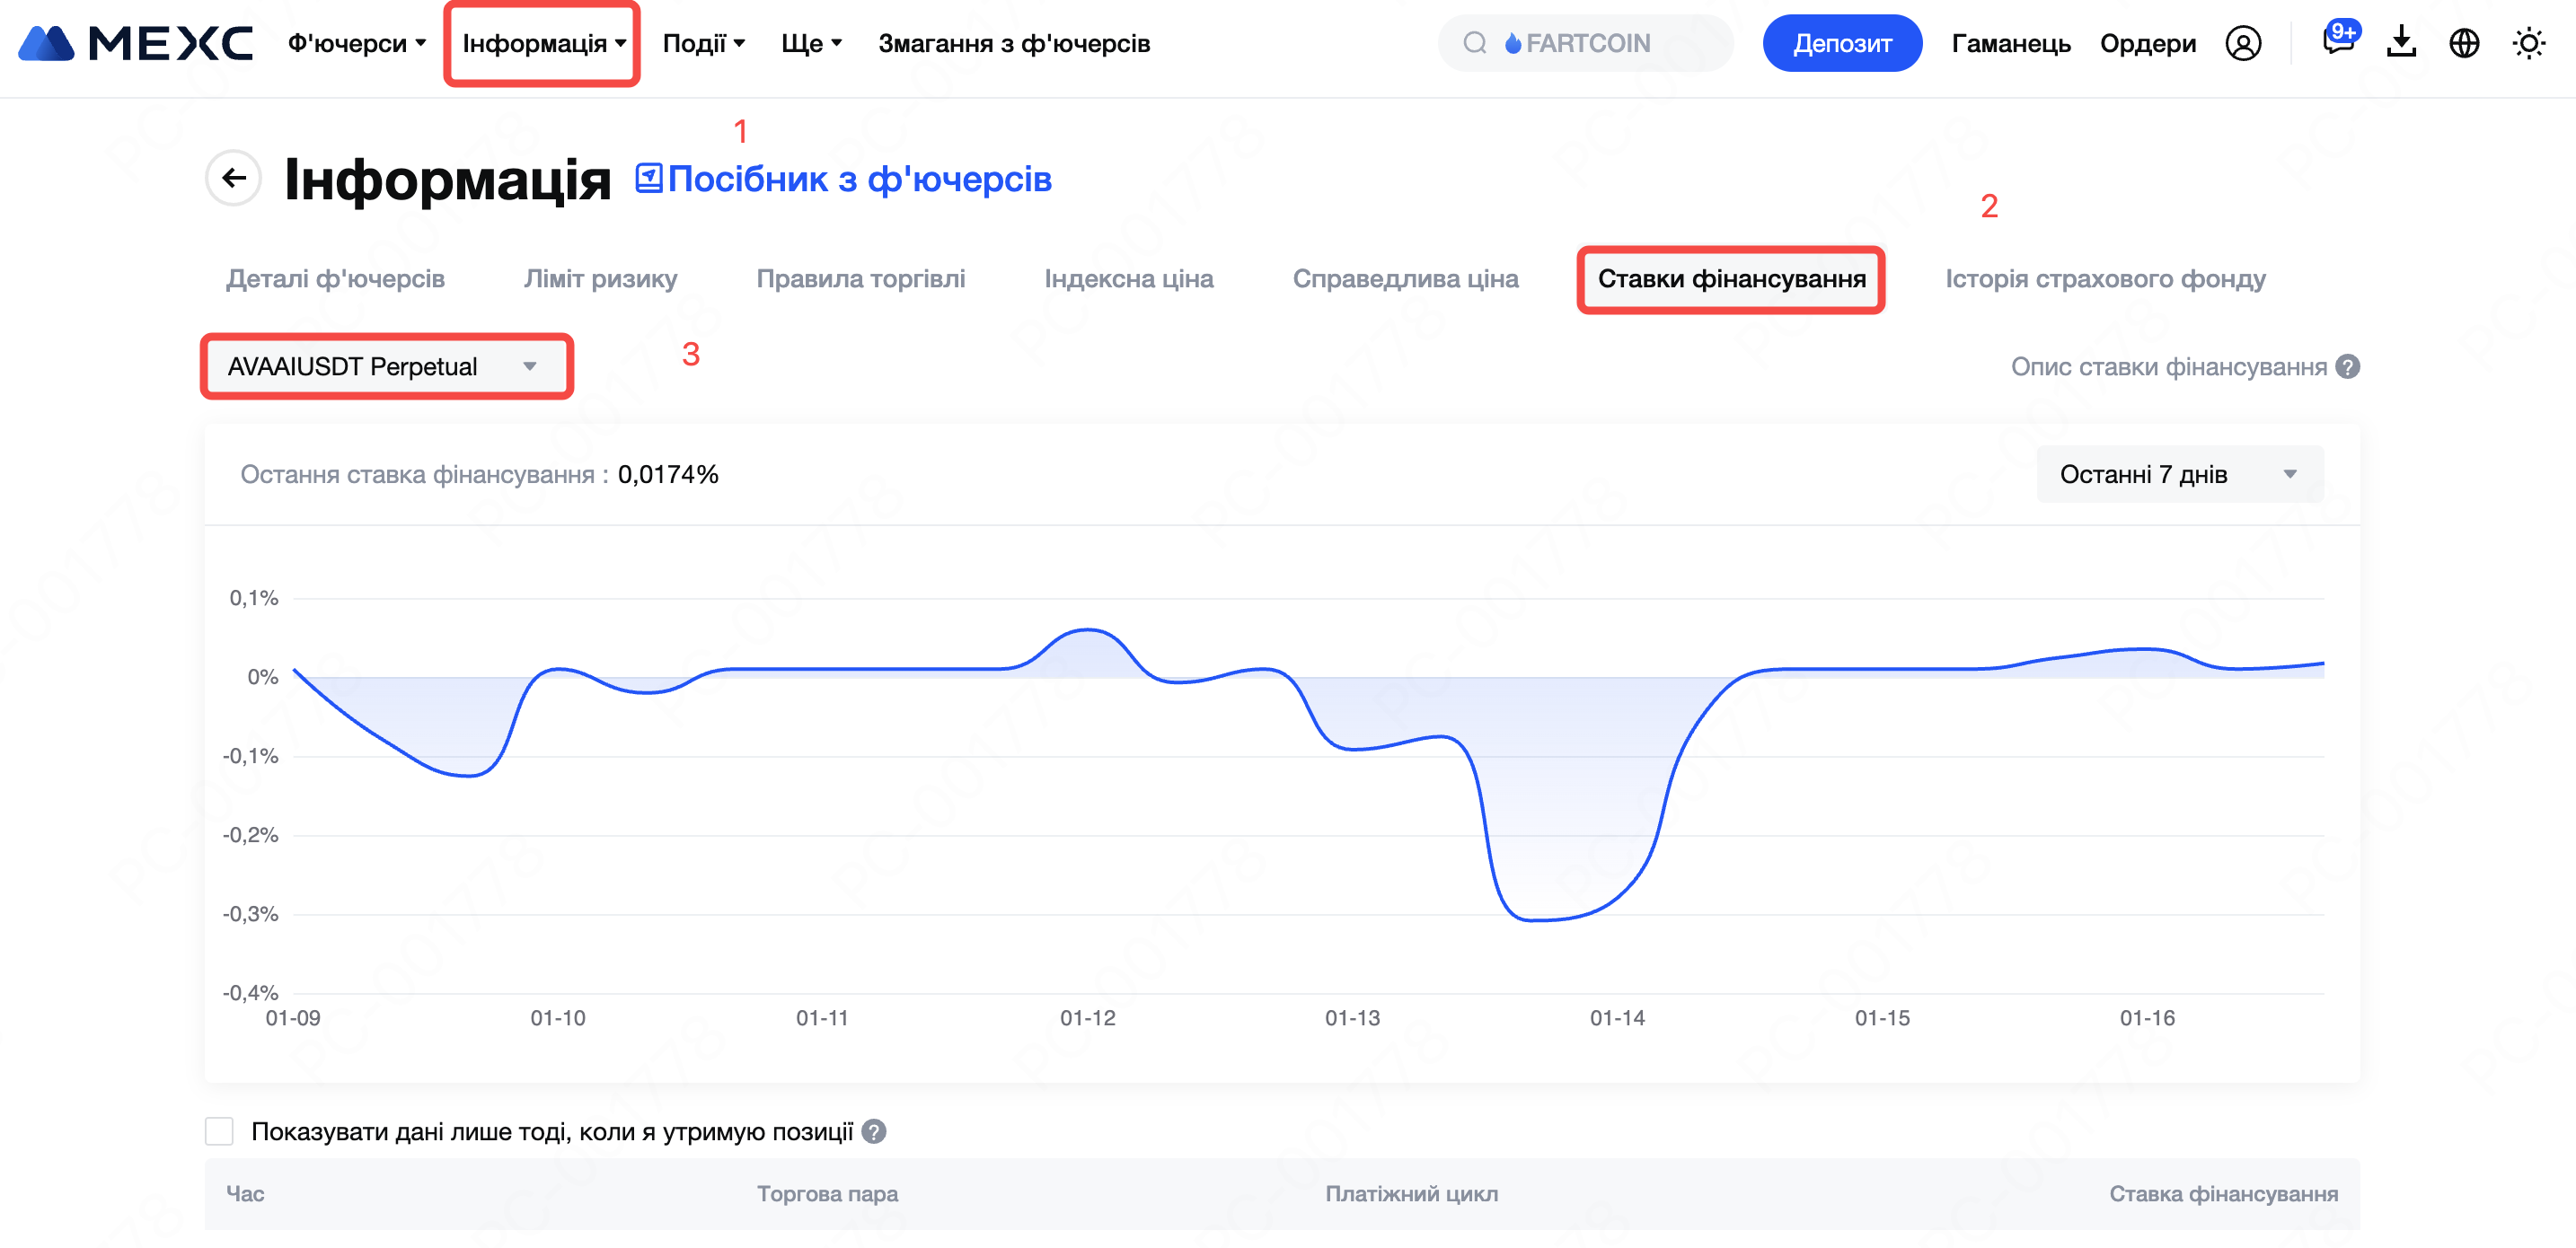This screenshot has width=2576, height=1248.
Task: Open the AVAAIUSDT Perpetual pair dropdown
Action: (385, 367)
